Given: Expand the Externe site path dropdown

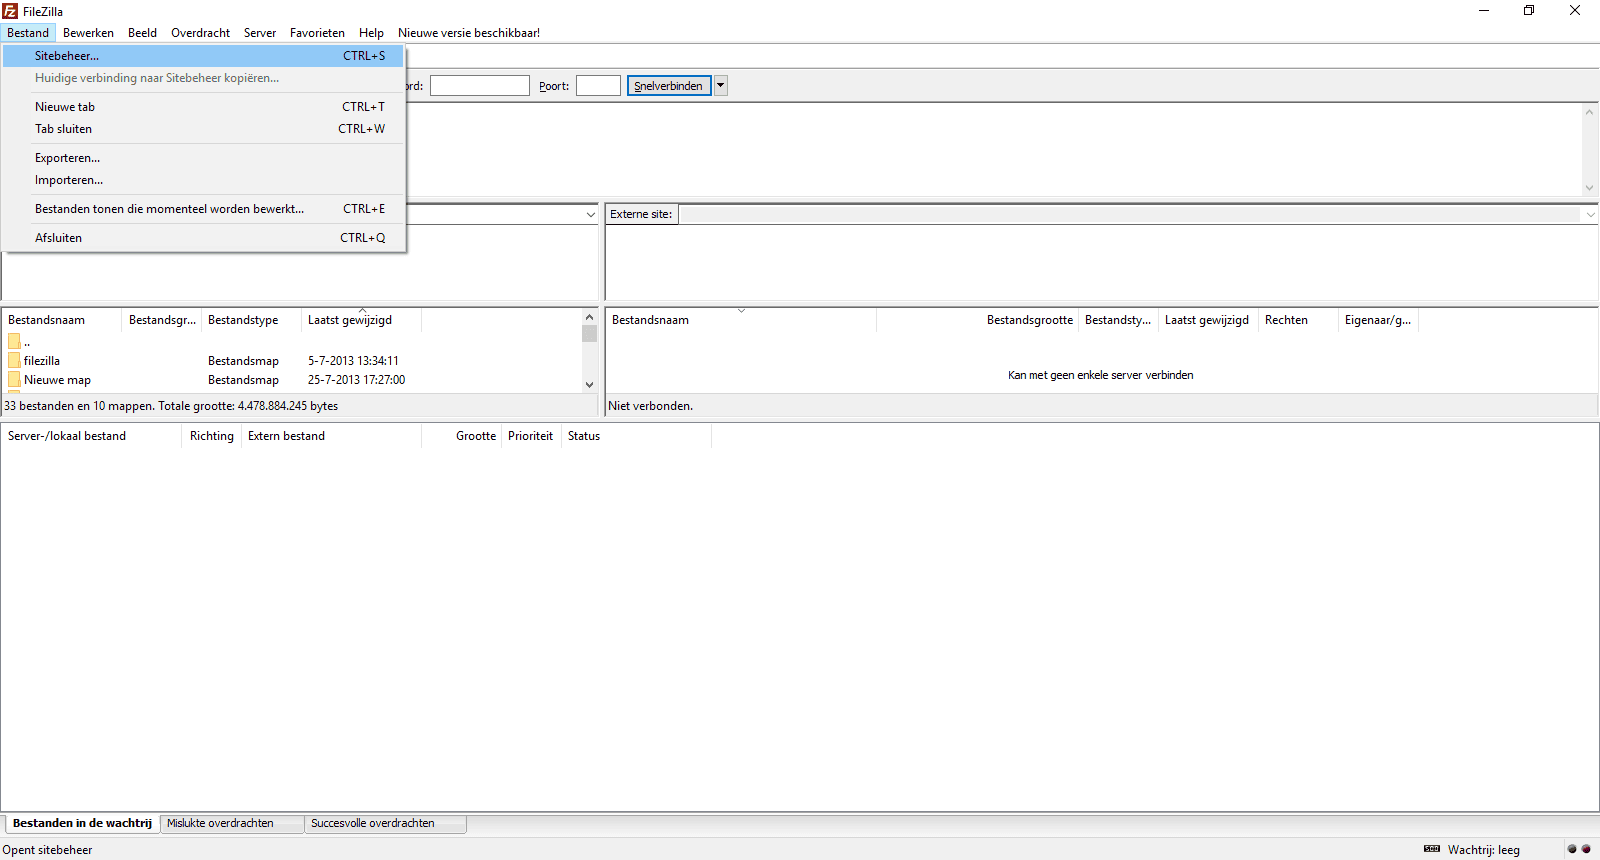Looking at the screenshot, I should [x=1590, y=214].
